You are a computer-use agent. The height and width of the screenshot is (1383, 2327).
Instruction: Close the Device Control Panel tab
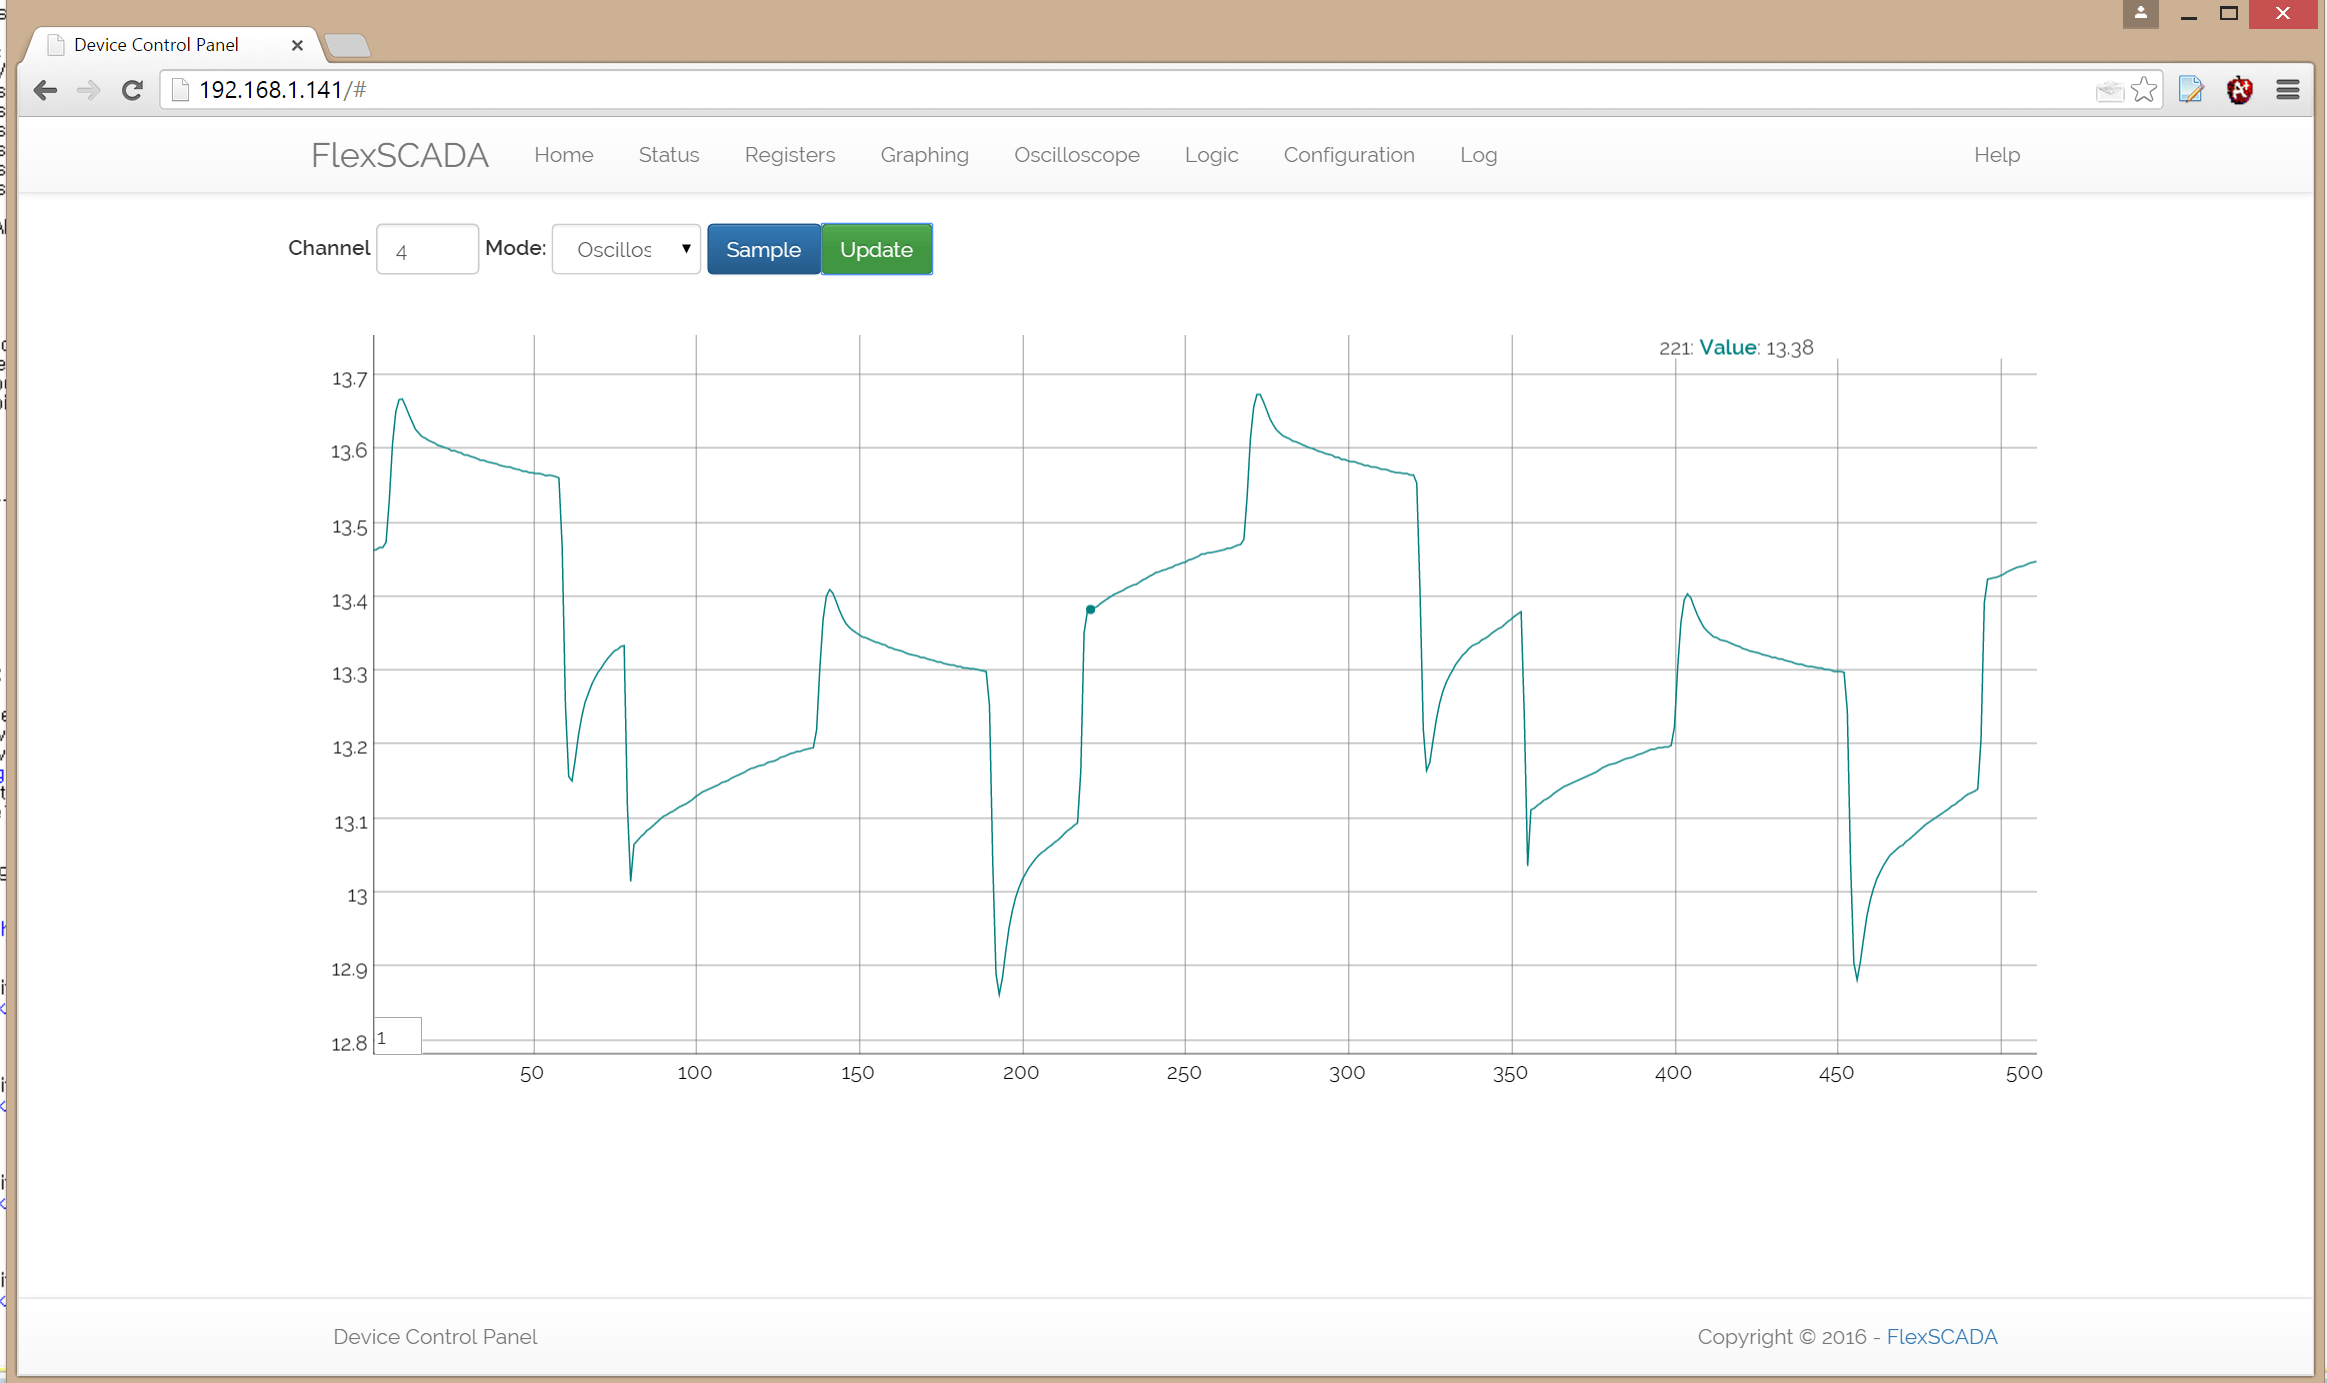(x=297, y=45)
